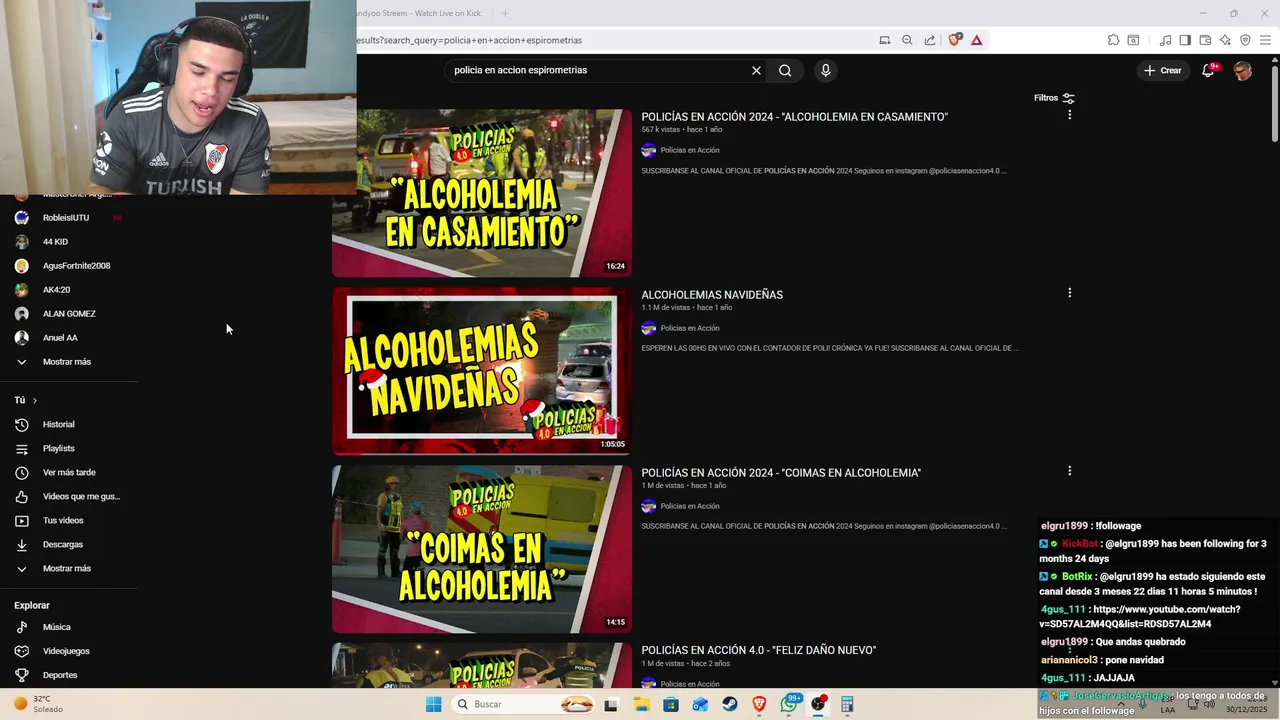Click the install app icon in address bar
This screenshot has width=1280, height=720.
tap(884, 40)
